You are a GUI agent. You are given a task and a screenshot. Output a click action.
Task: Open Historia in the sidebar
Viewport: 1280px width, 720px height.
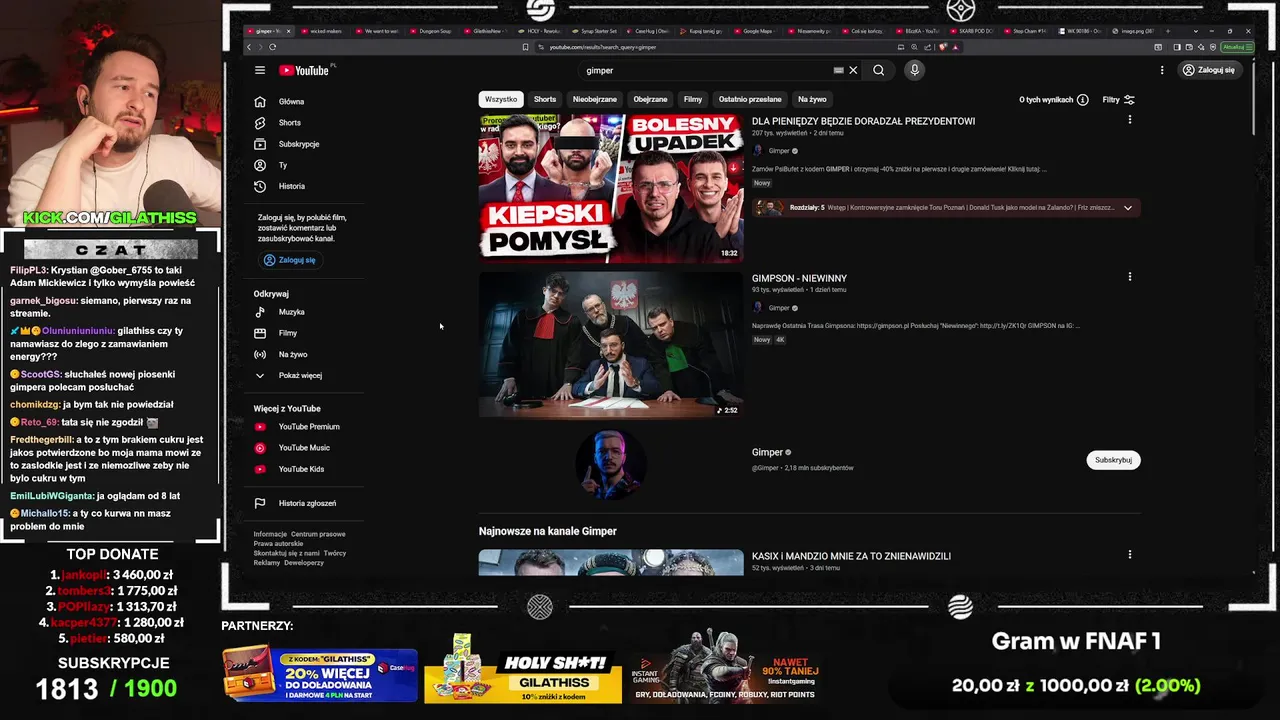[292, 186]
